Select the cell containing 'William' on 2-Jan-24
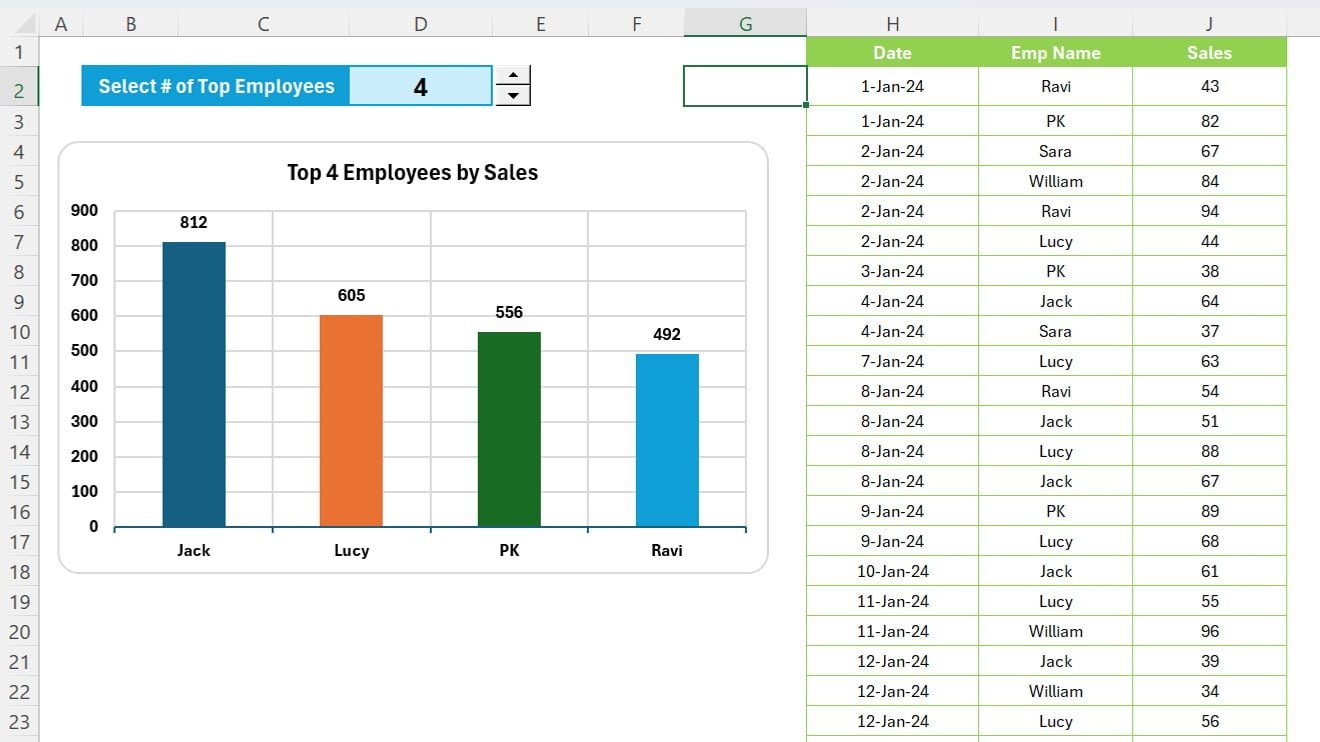Viewport: 1320px width, 742px height. [x=1054, y=181]
